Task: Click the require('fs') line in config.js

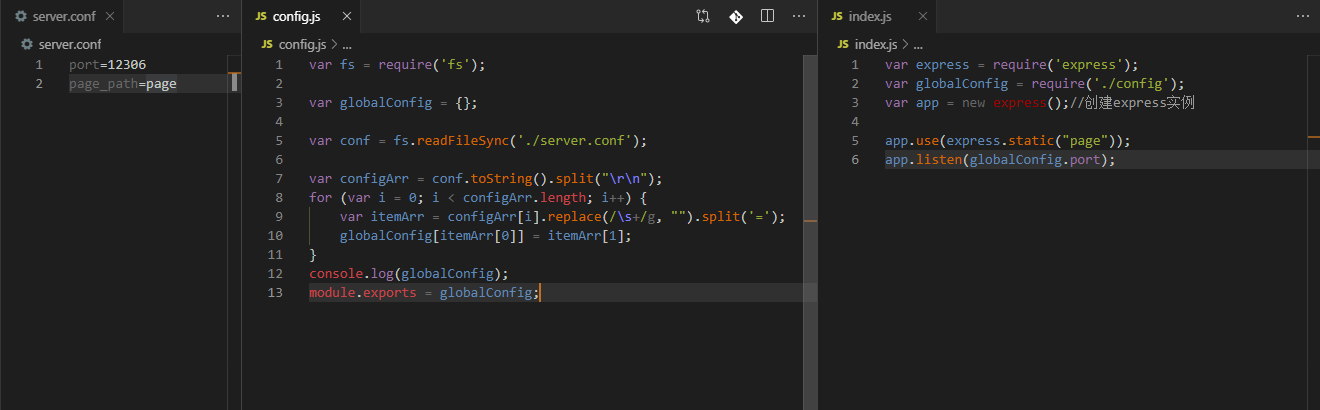Action: pyautogui.click(x=397, y=65)
